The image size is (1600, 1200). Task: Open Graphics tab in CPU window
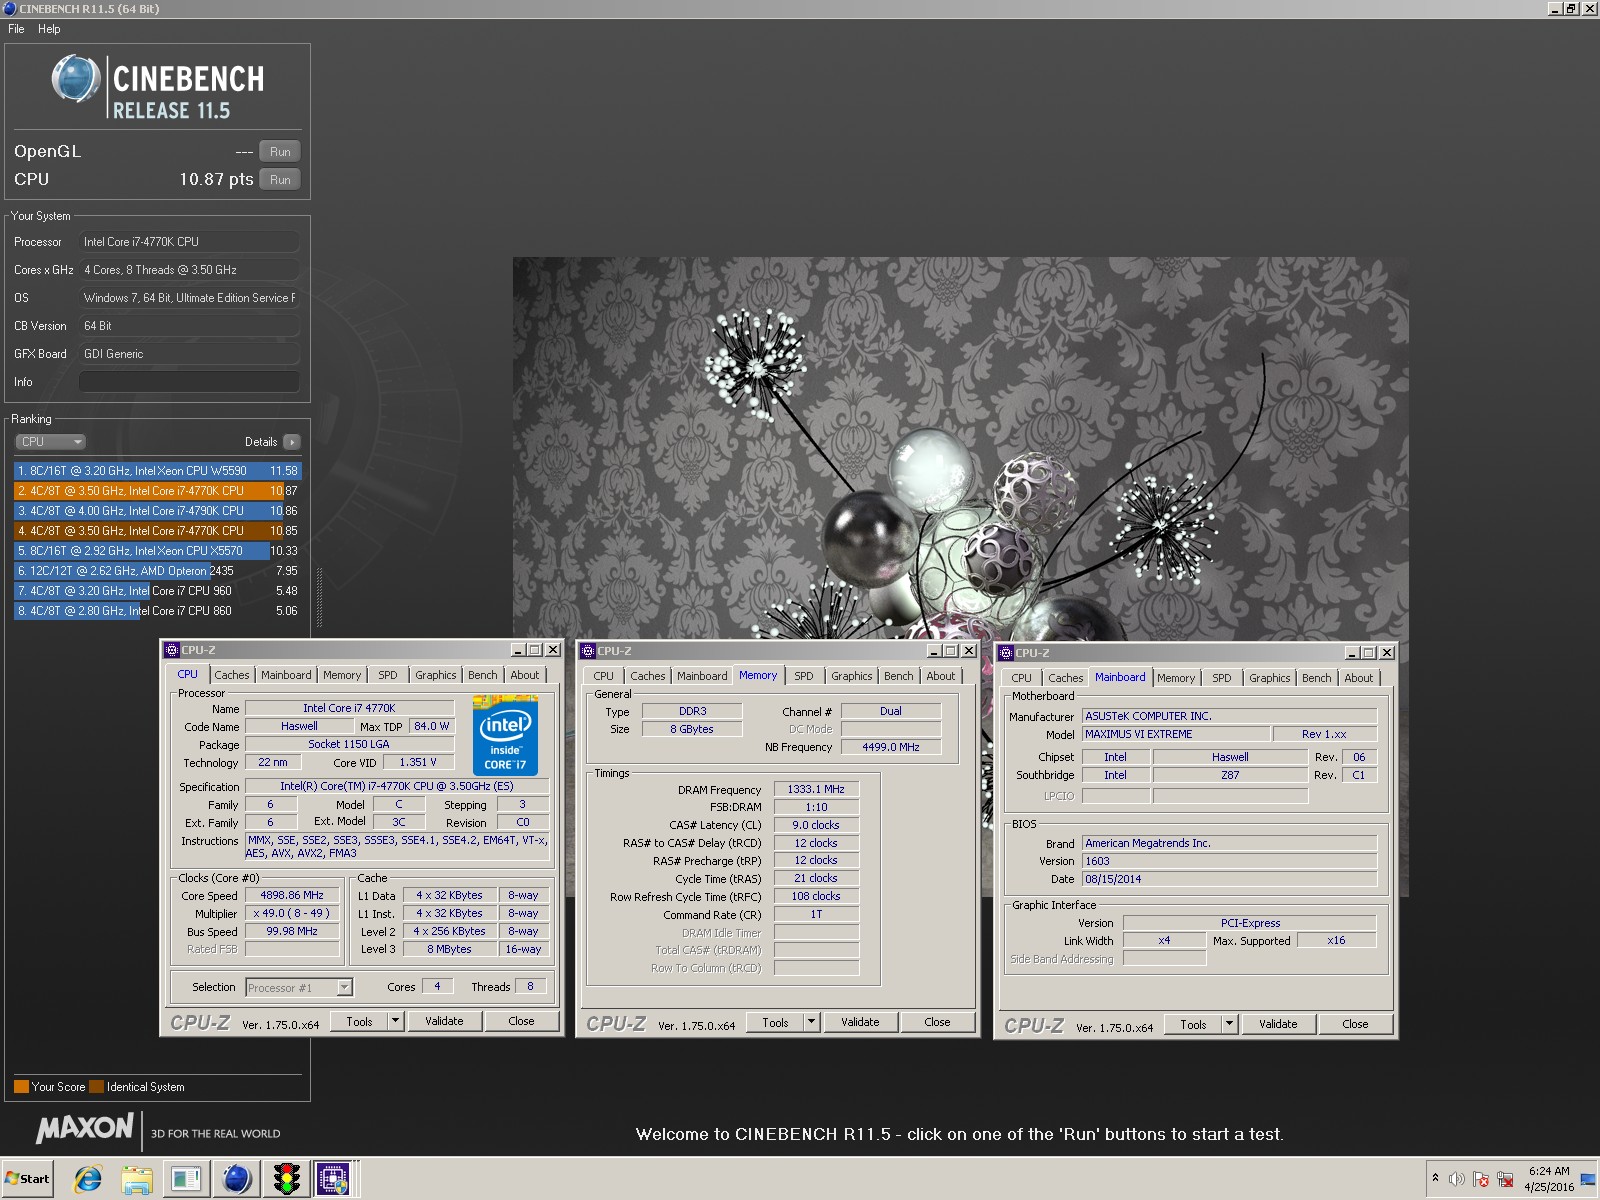pos(436,675)
